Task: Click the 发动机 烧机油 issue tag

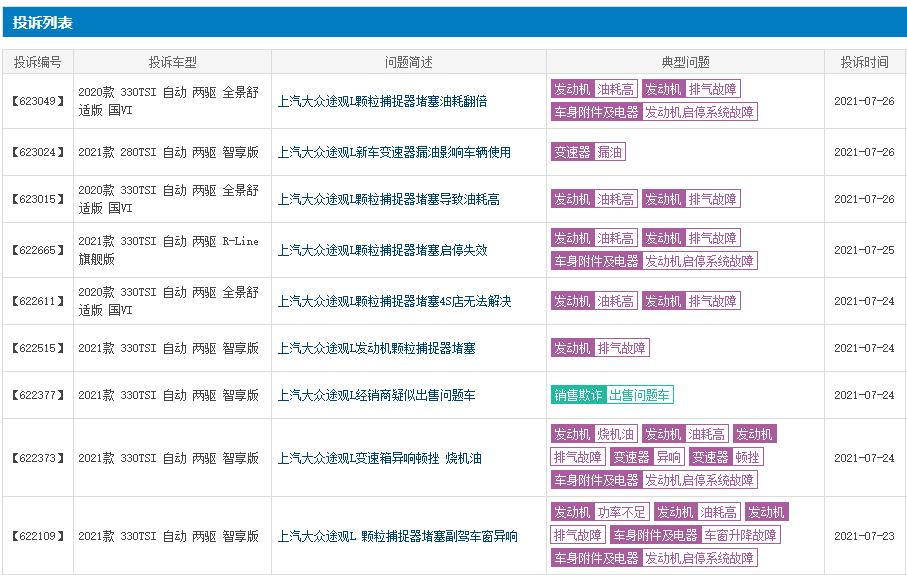Action: (x=594, y=434)
